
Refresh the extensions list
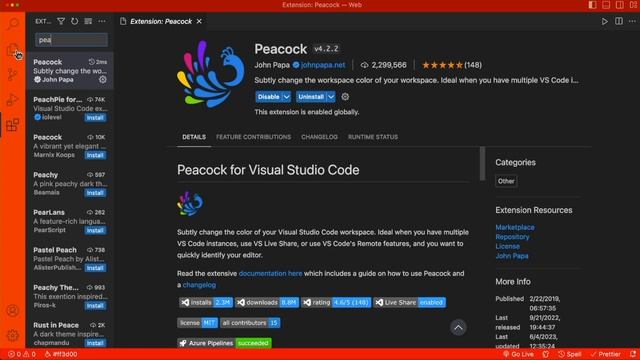tap(74, 21)
